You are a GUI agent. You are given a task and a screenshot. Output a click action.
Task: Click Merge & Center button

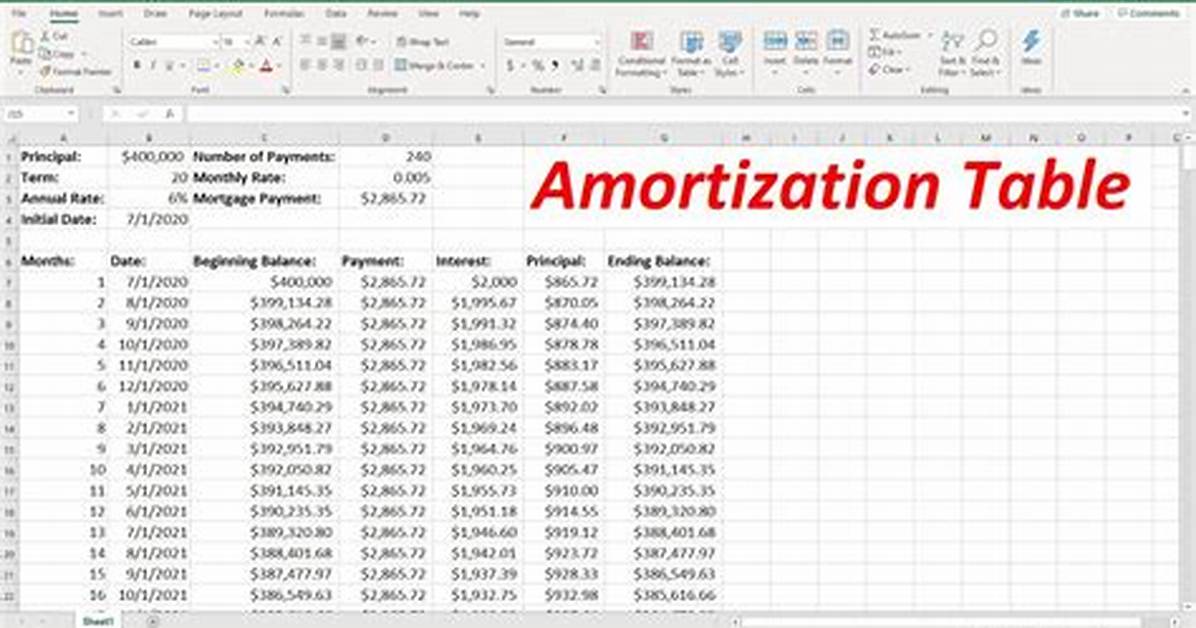click(x=435, y=66)
